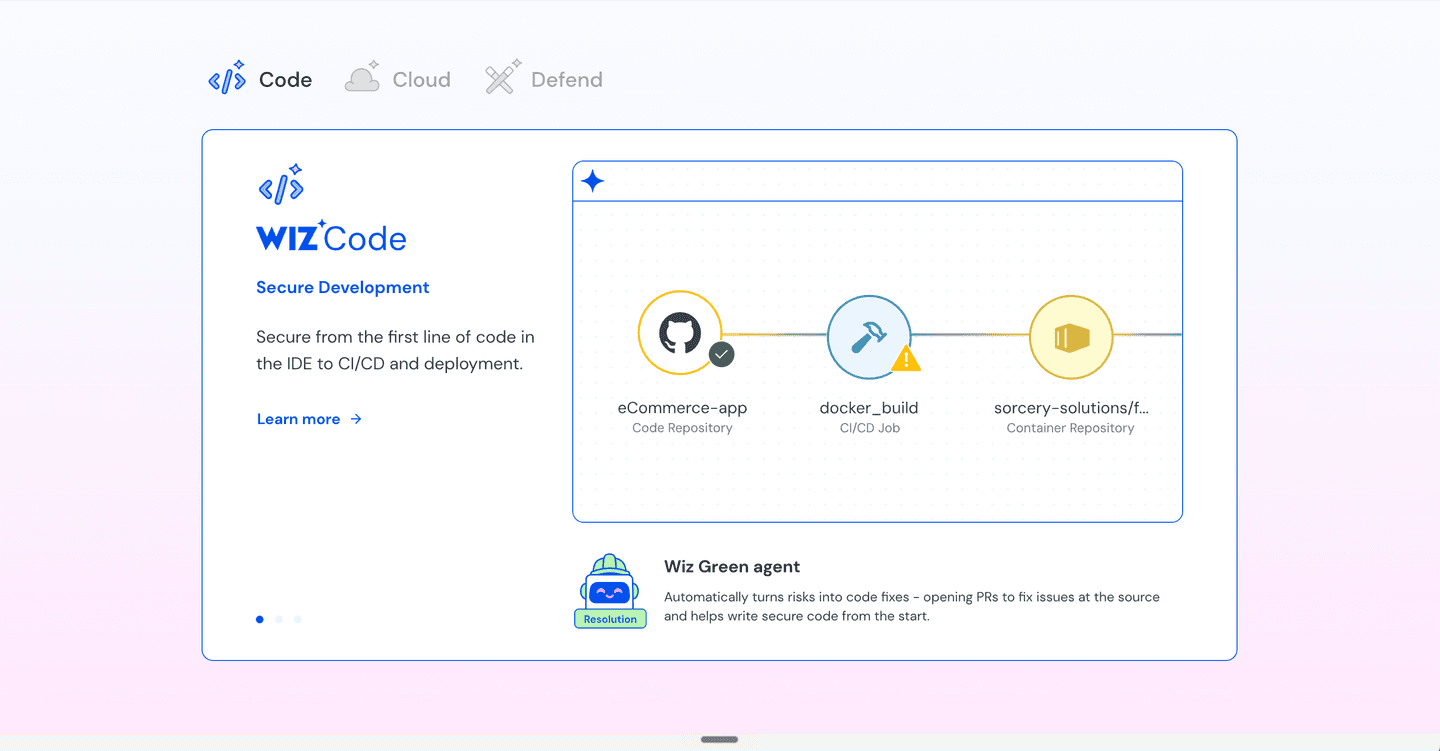
Task: Click the docker_build label
Action: [869, 408]
